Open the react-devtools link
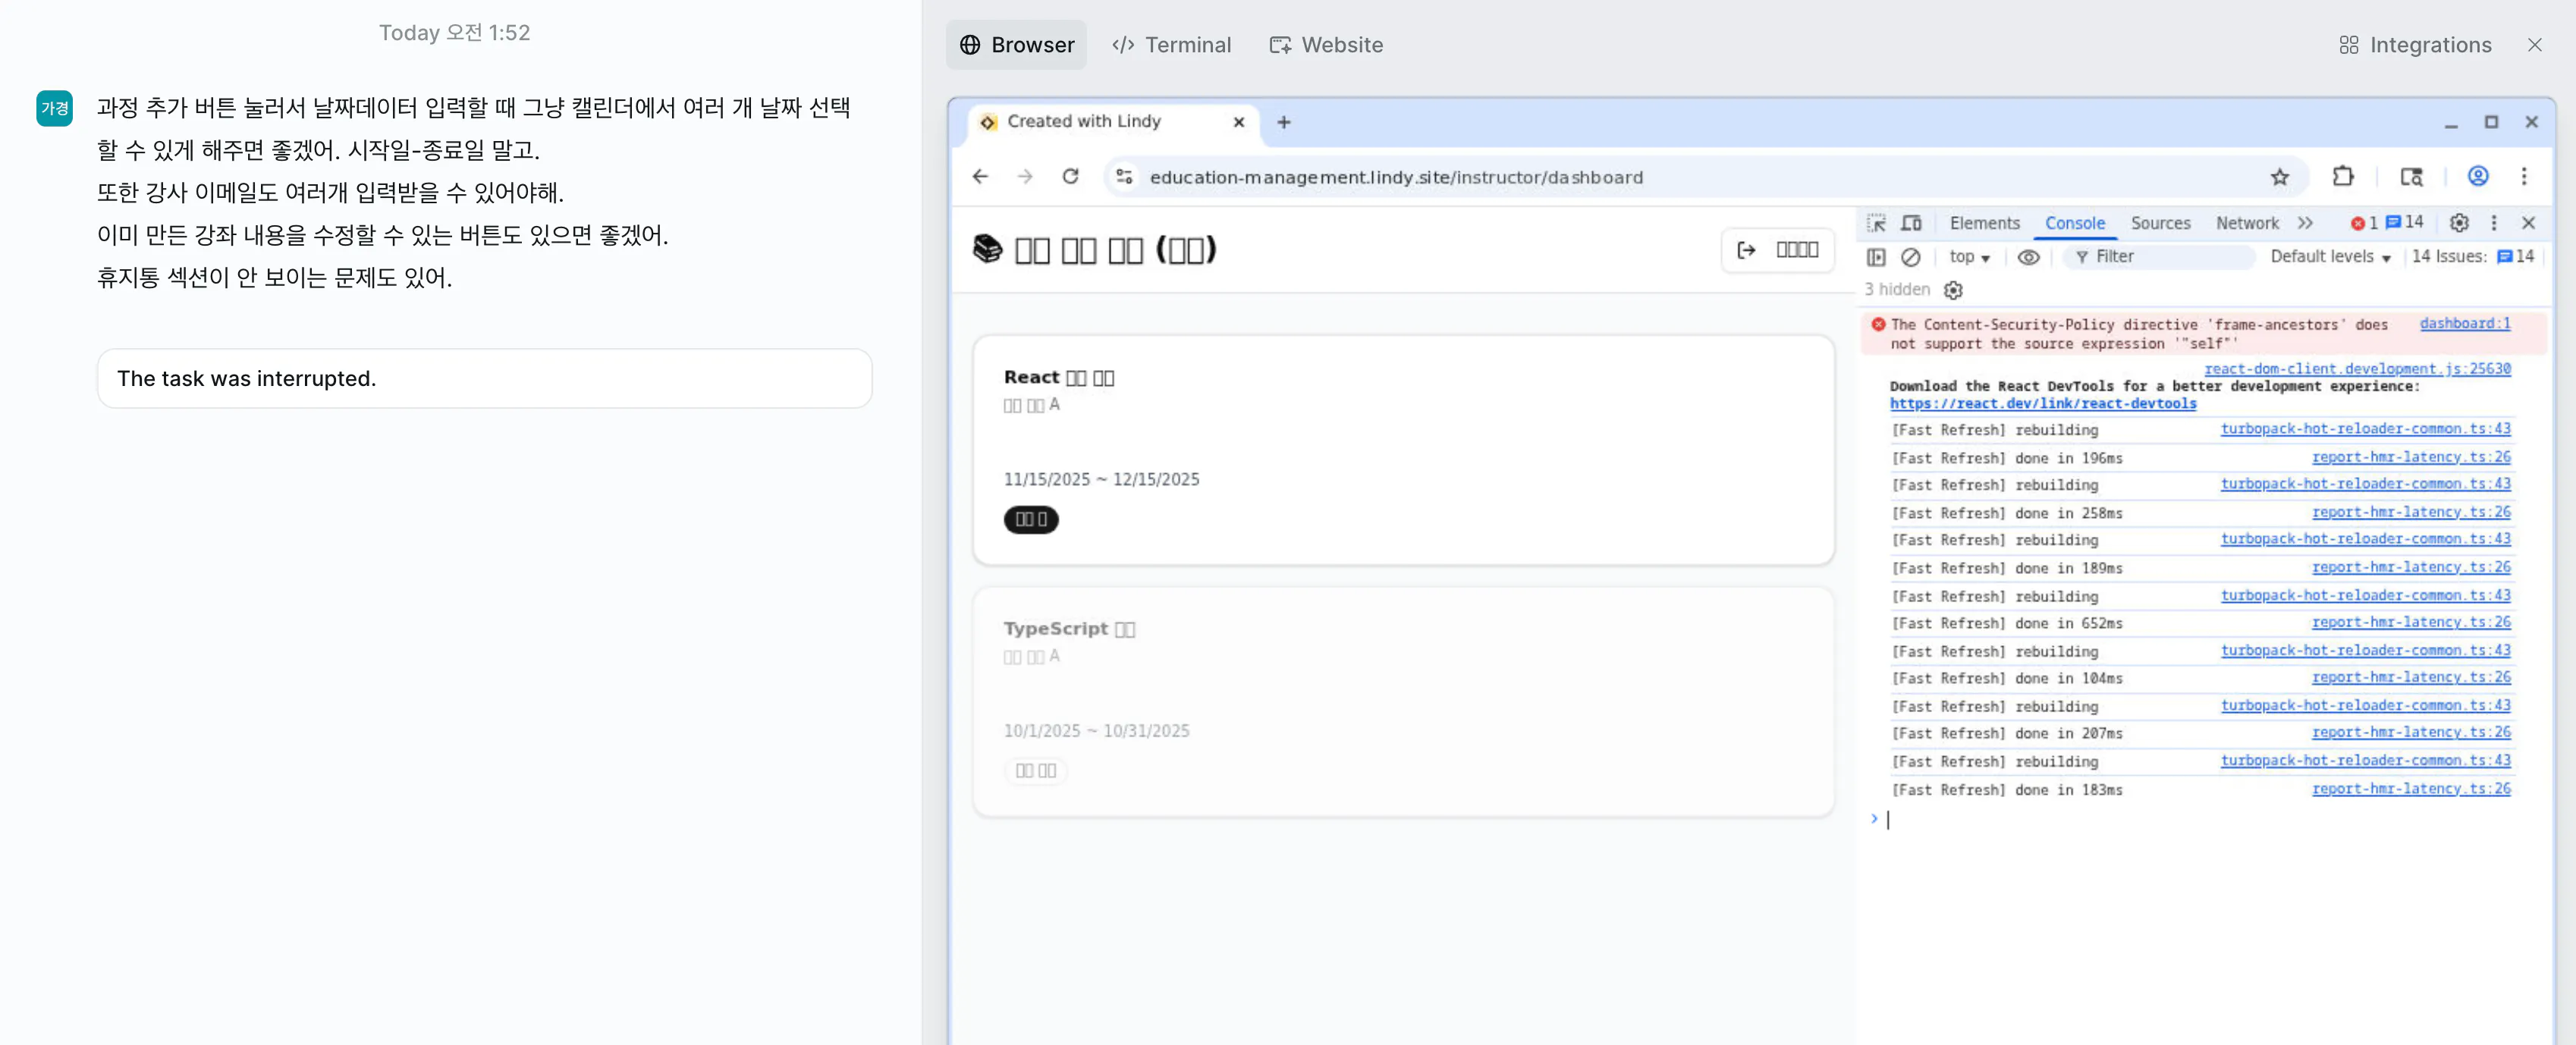The height and width of the screenshot is (1045, 2576). (x=2042, y=404)
